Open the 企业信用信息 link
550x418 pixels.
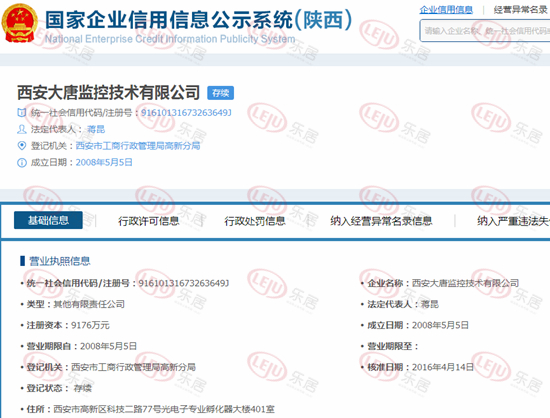[x=446, y=10]
